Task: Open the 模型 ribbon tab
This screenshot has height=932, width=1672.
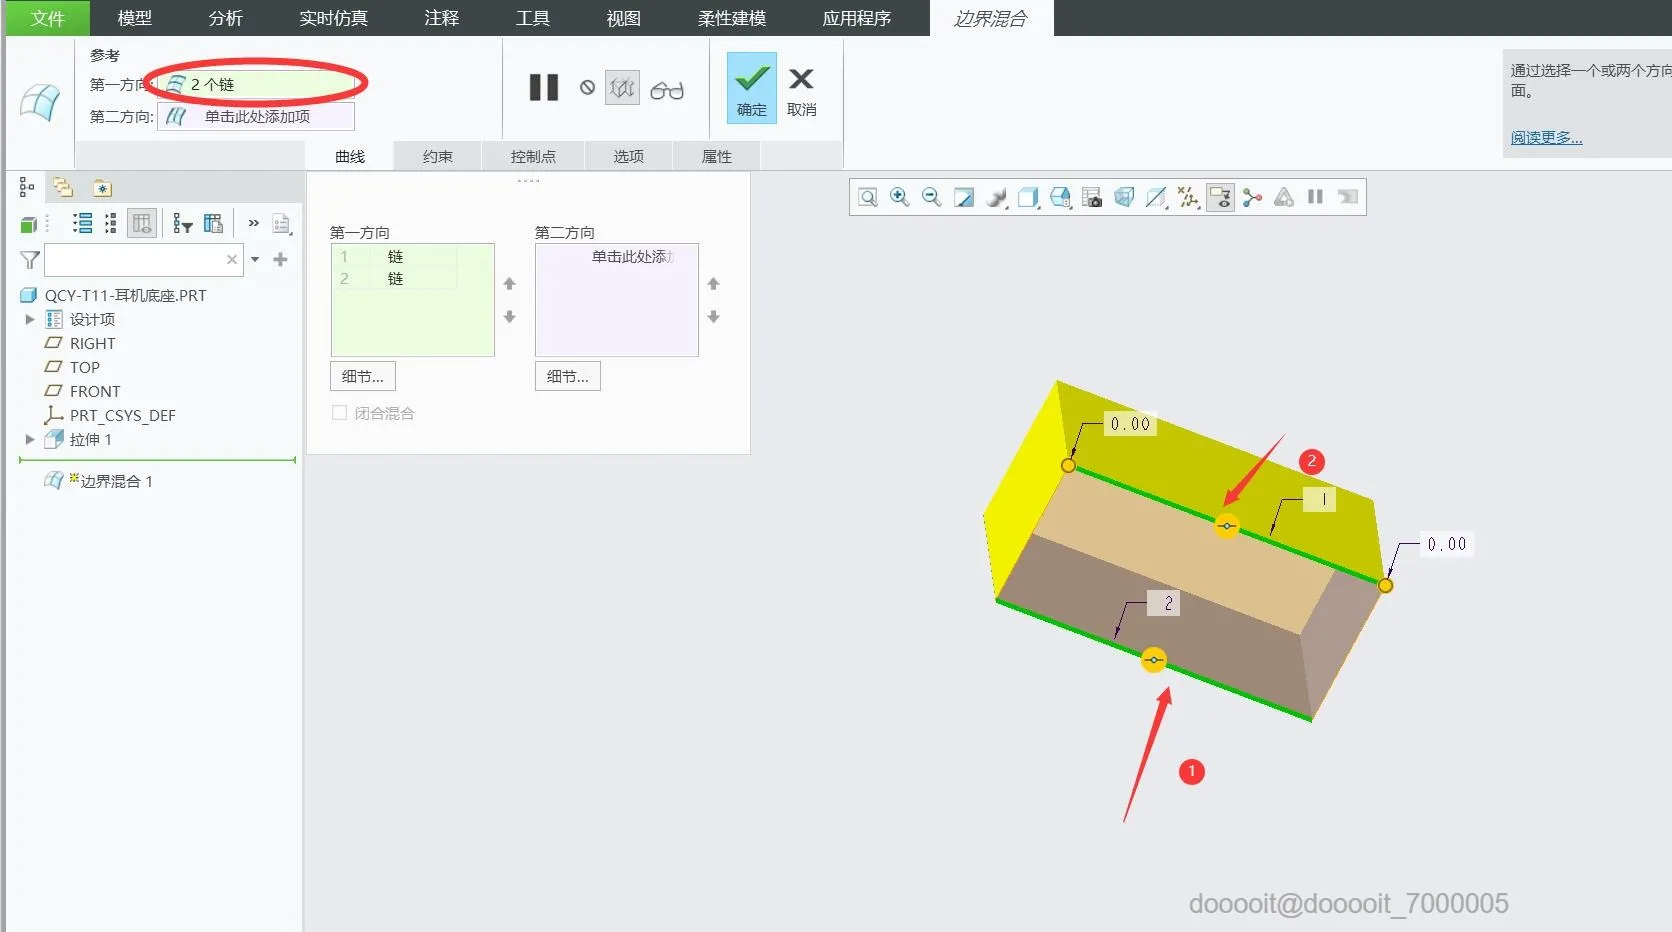Action: coord(135,18)
